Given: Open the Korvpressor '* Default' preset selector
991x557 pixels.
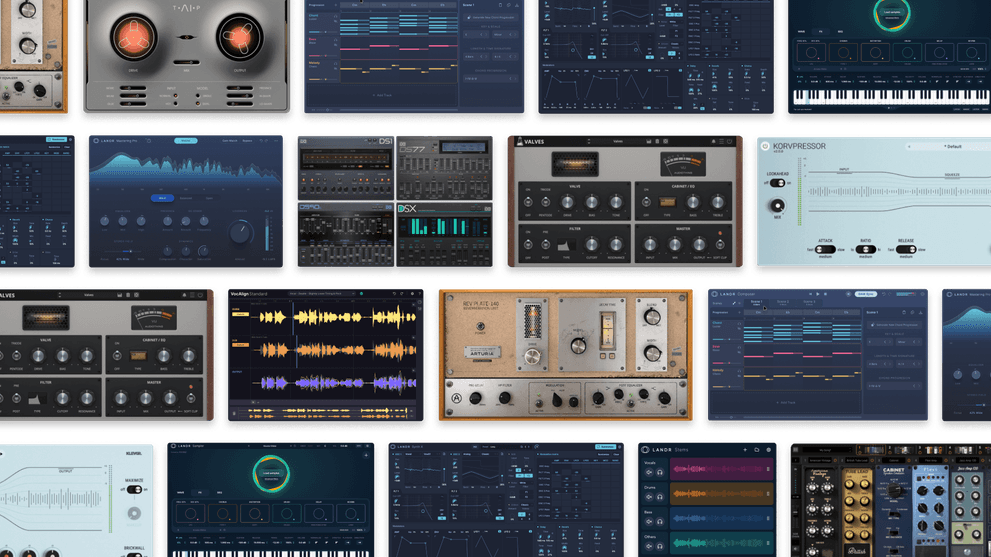Looking at the screenshot, I should point(952,147).
